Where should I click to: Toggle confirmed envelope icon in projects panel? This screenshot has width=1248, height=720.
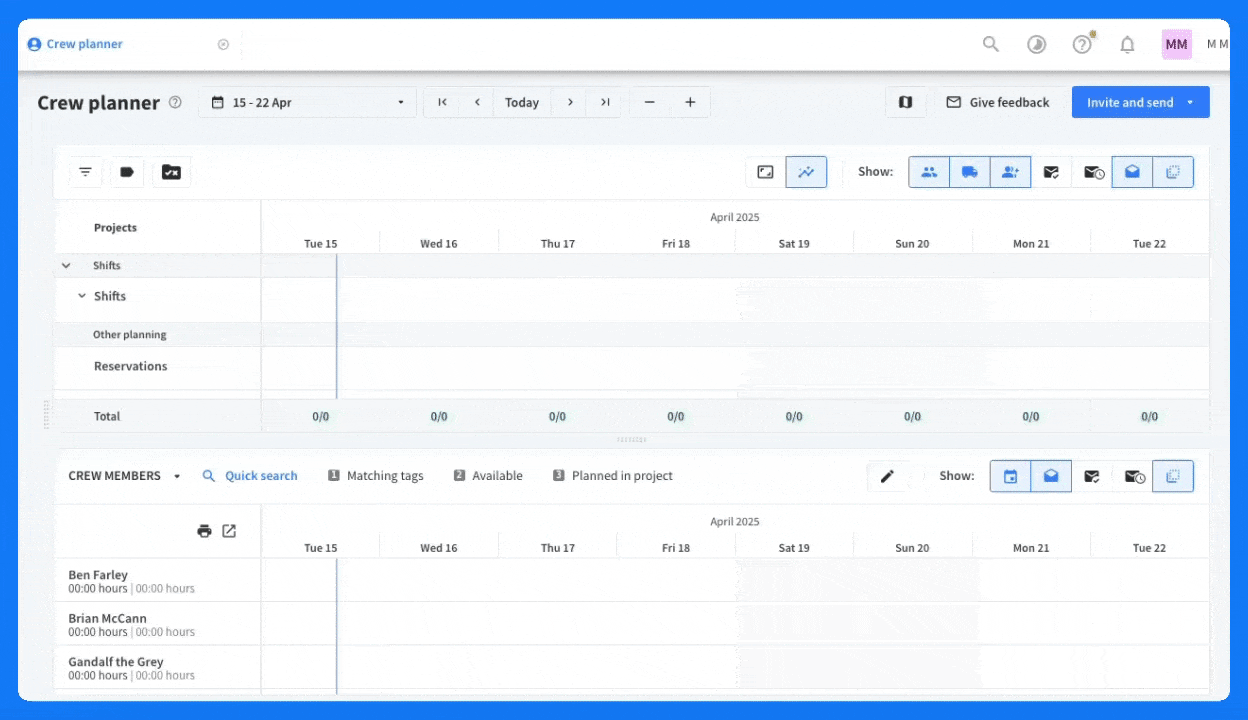tap(1051, 172)
